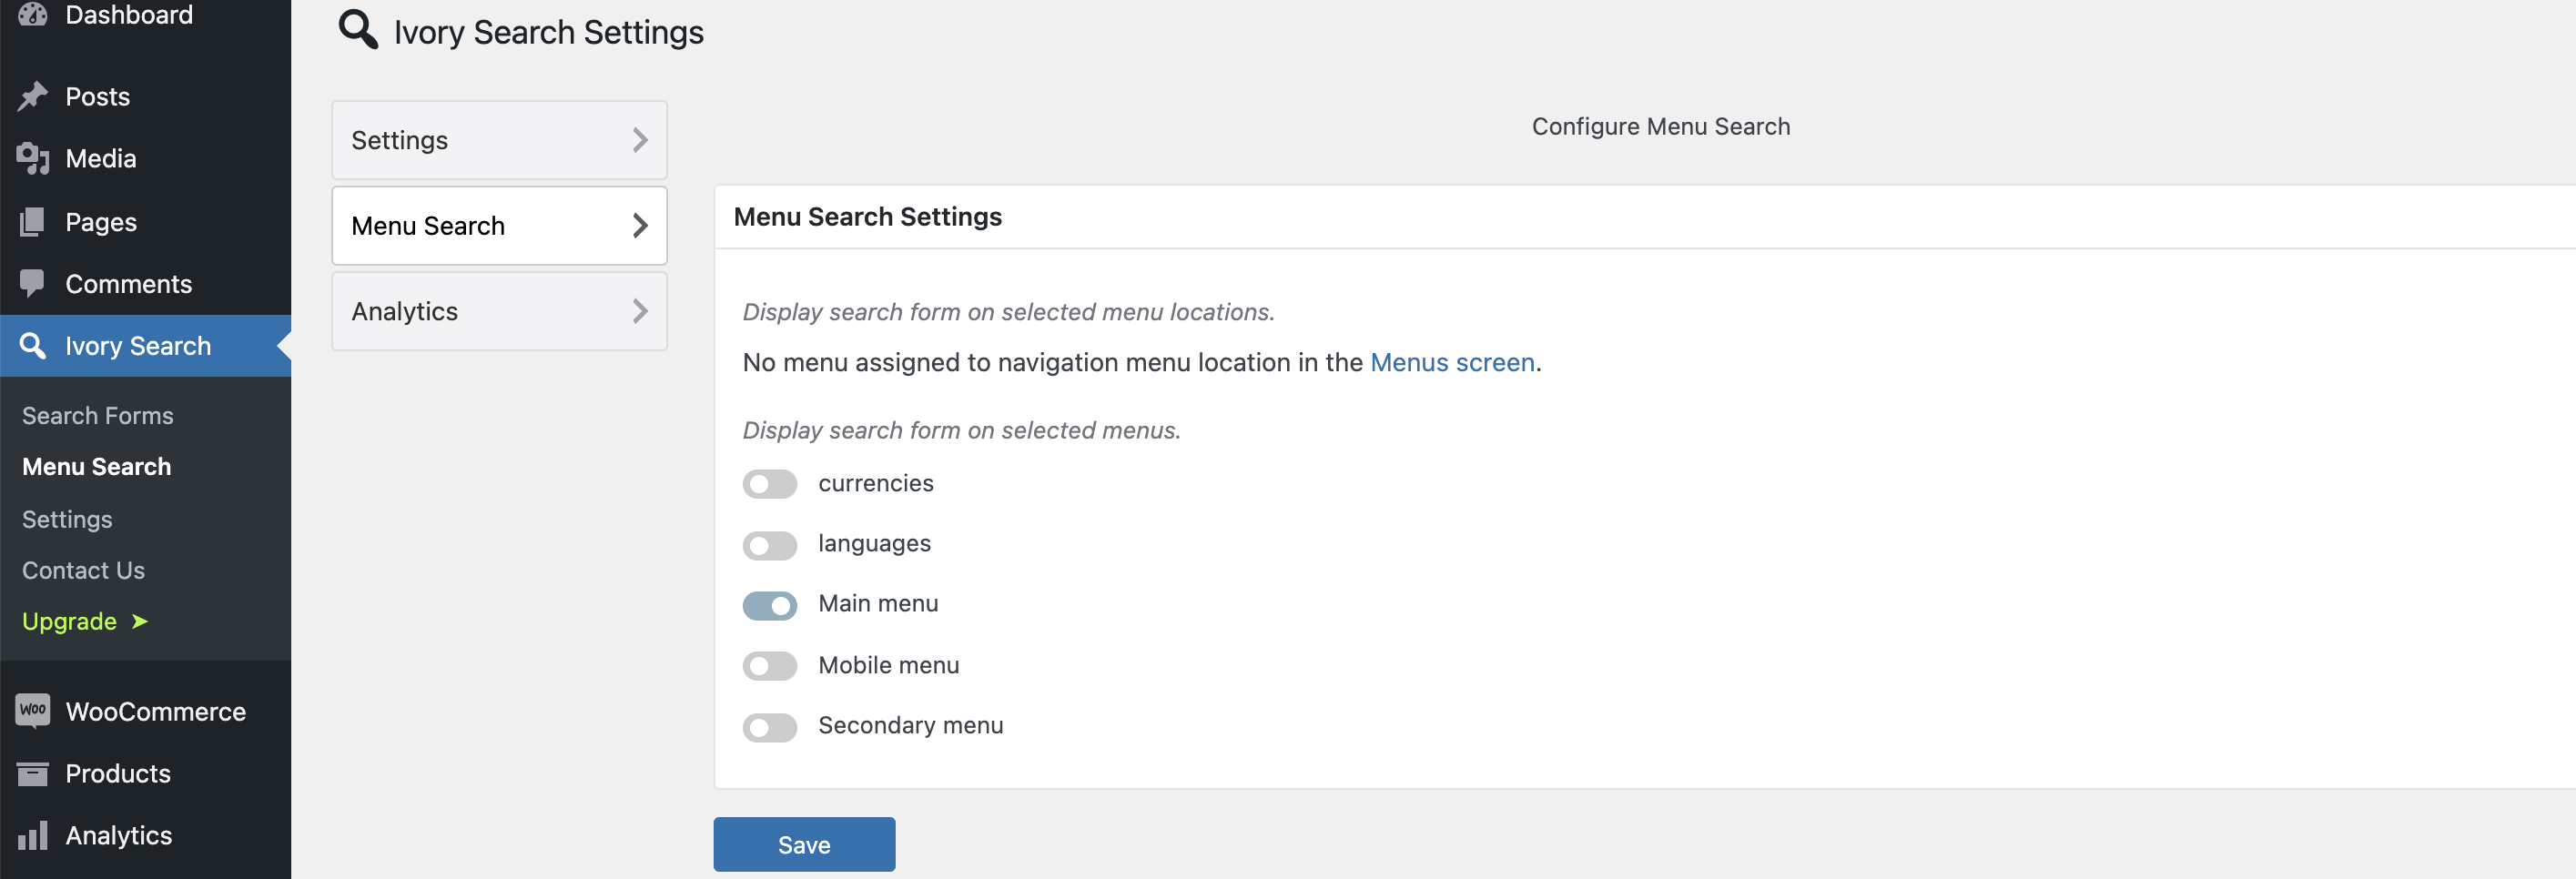Click the Ivory Search magnifier icon in sidebar
This screenshot has height=879, width=2576.
pos(33,345)
